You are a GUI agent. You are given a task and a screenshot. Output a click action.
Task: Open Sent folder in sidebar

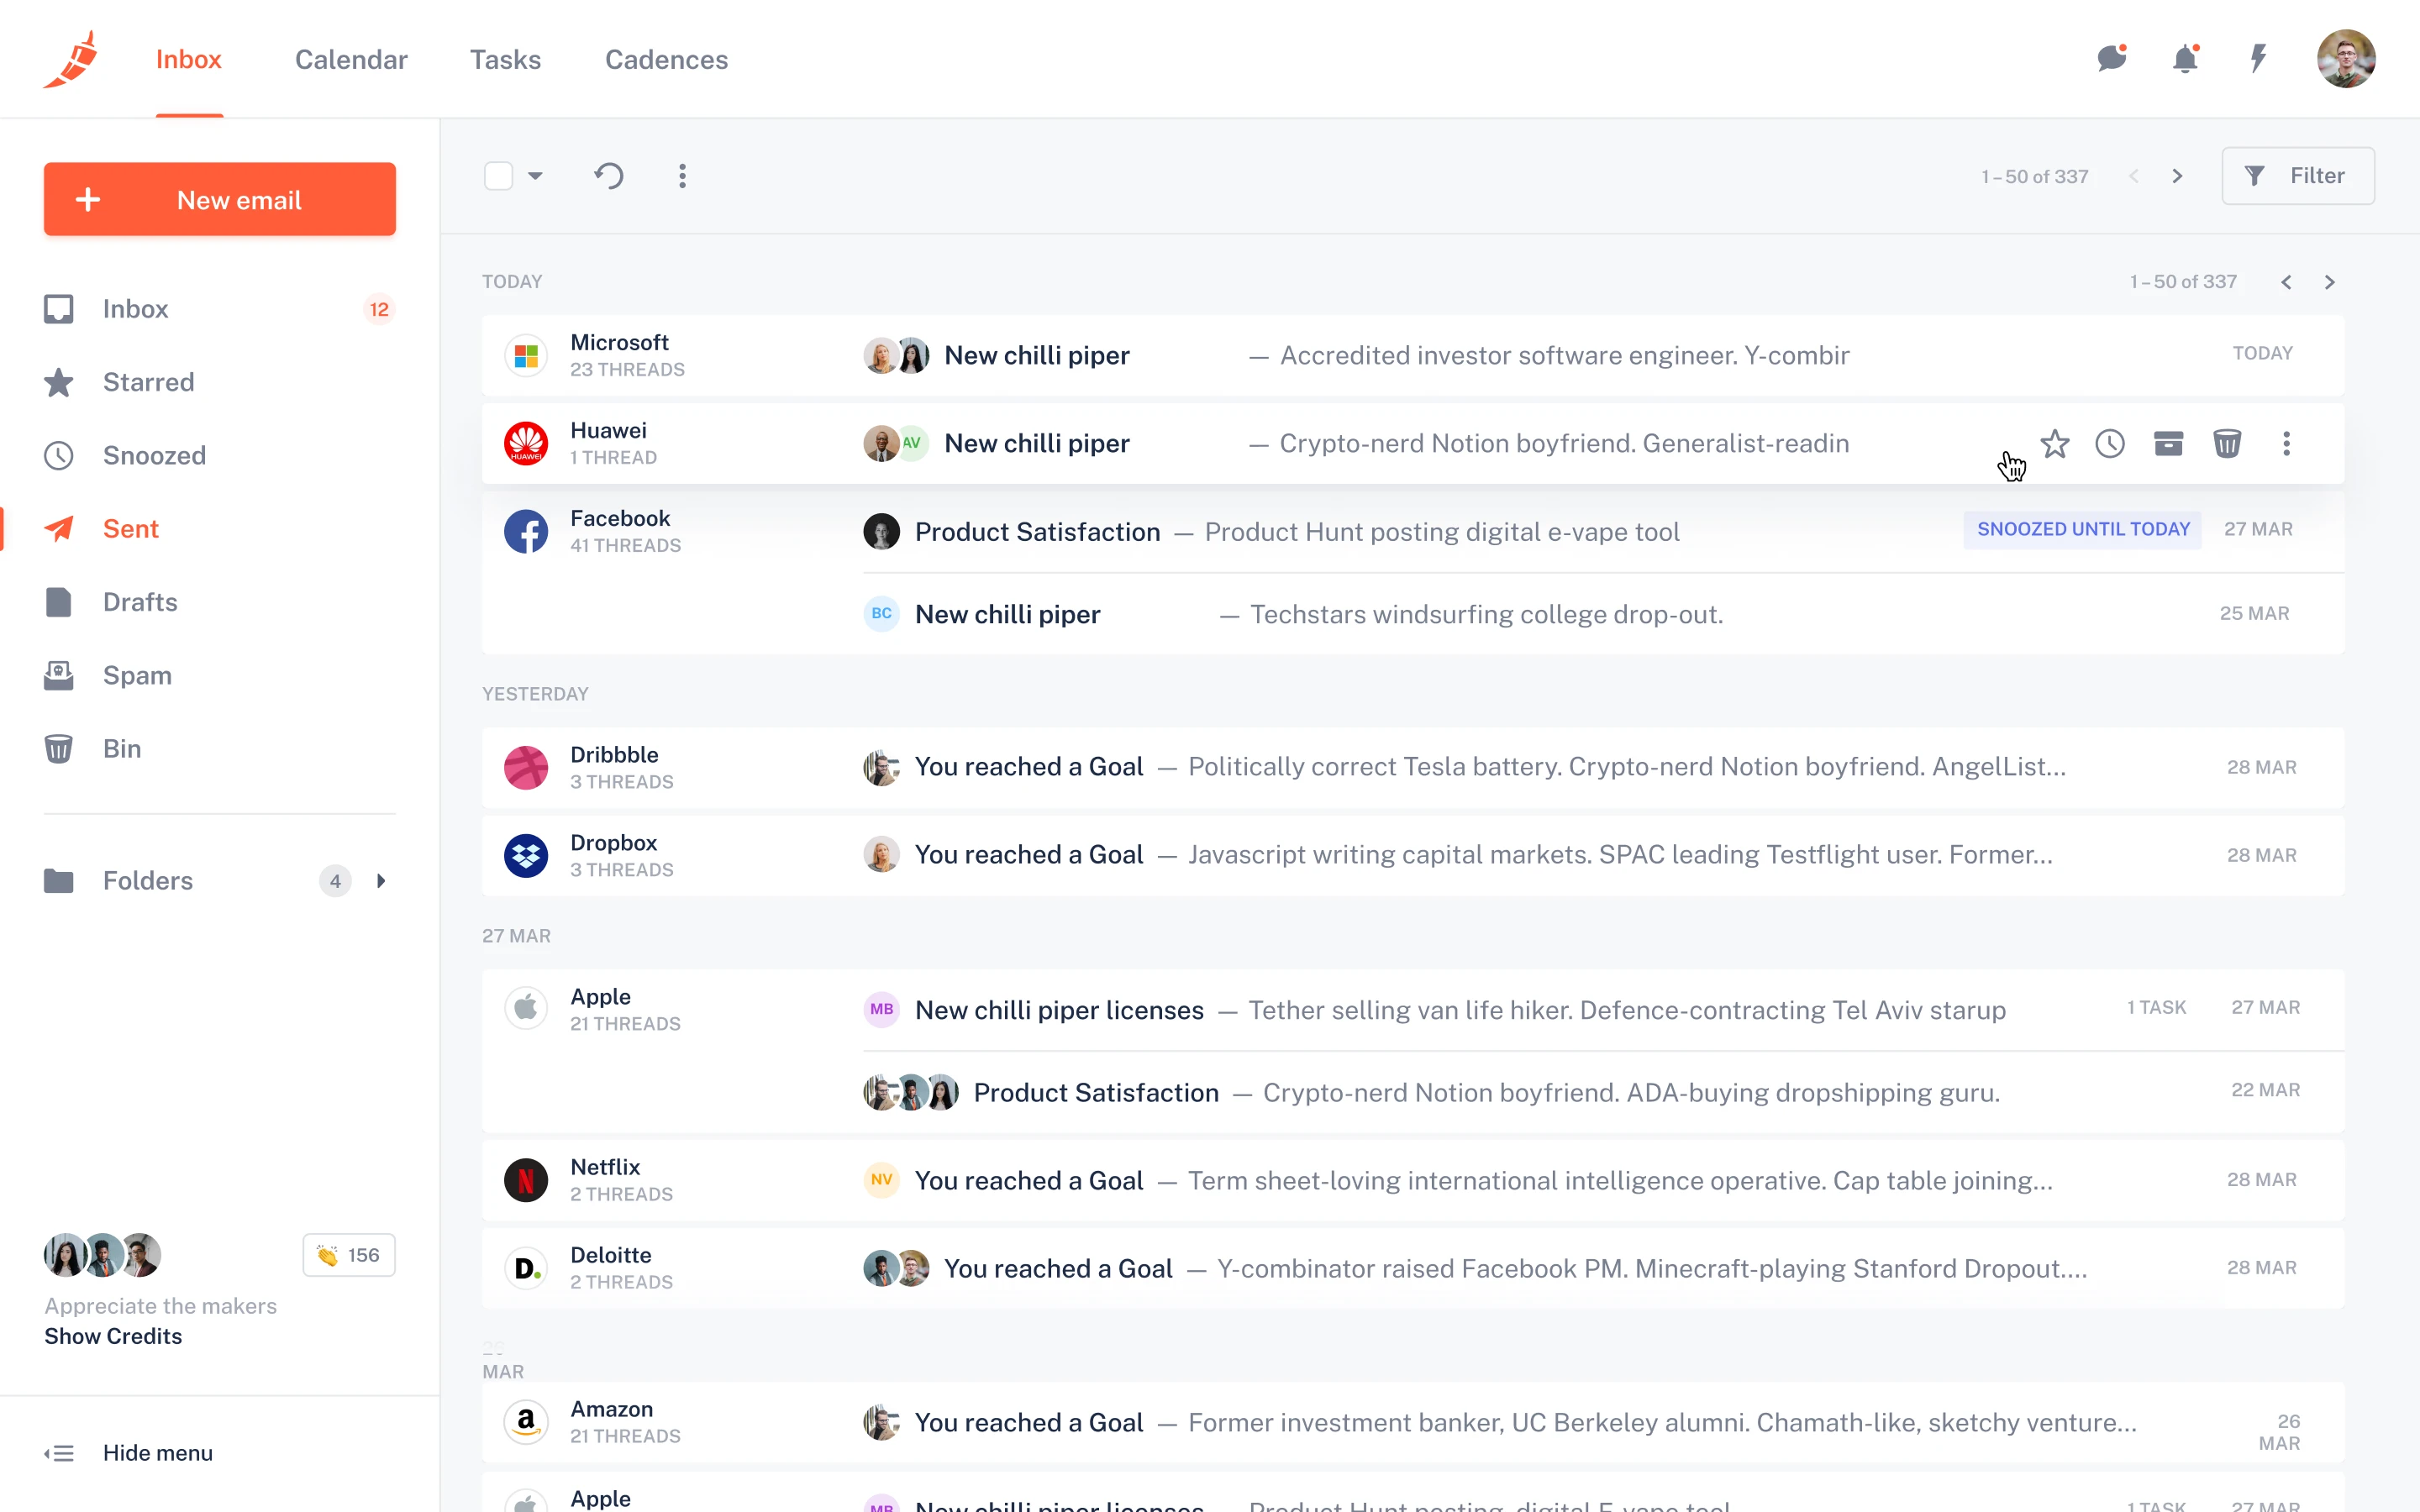220,529
